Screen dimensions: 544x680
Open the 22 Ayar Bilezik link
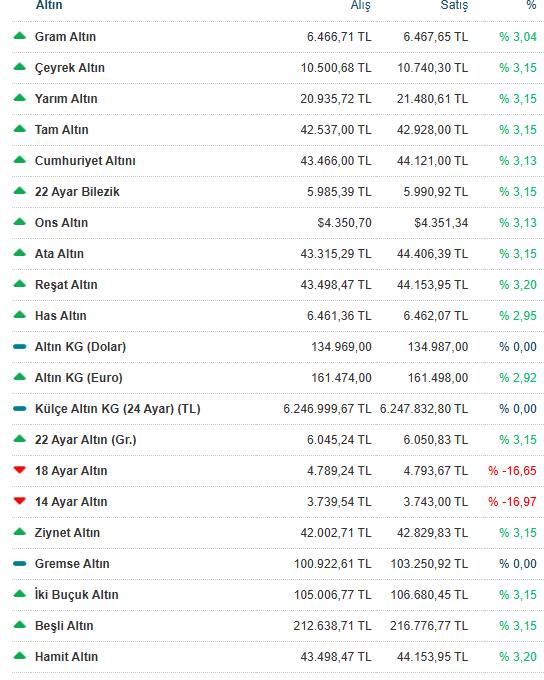pos(77,192)
